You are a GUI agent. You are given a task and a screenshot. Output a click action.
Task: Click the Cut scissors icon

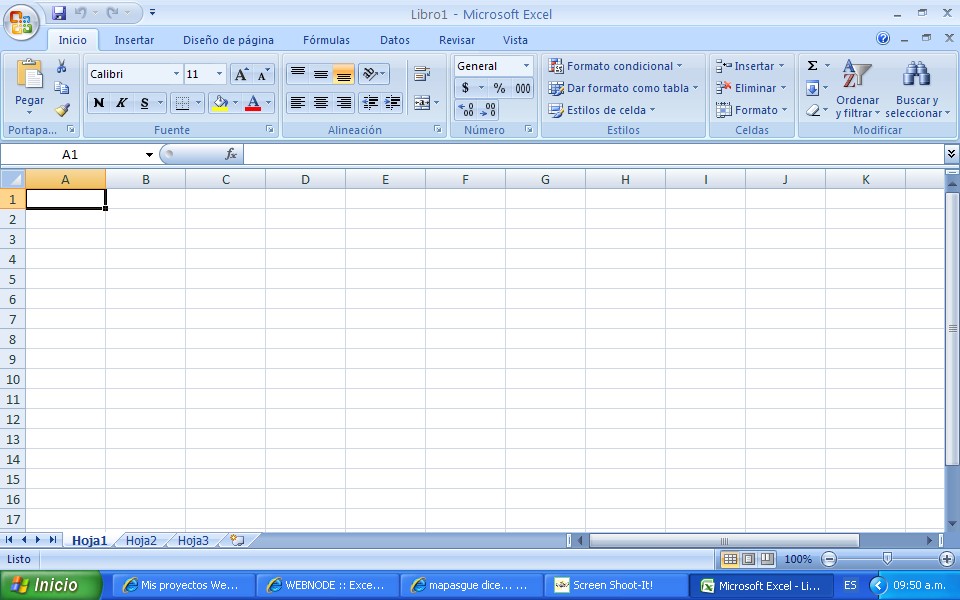click(62, 66)
